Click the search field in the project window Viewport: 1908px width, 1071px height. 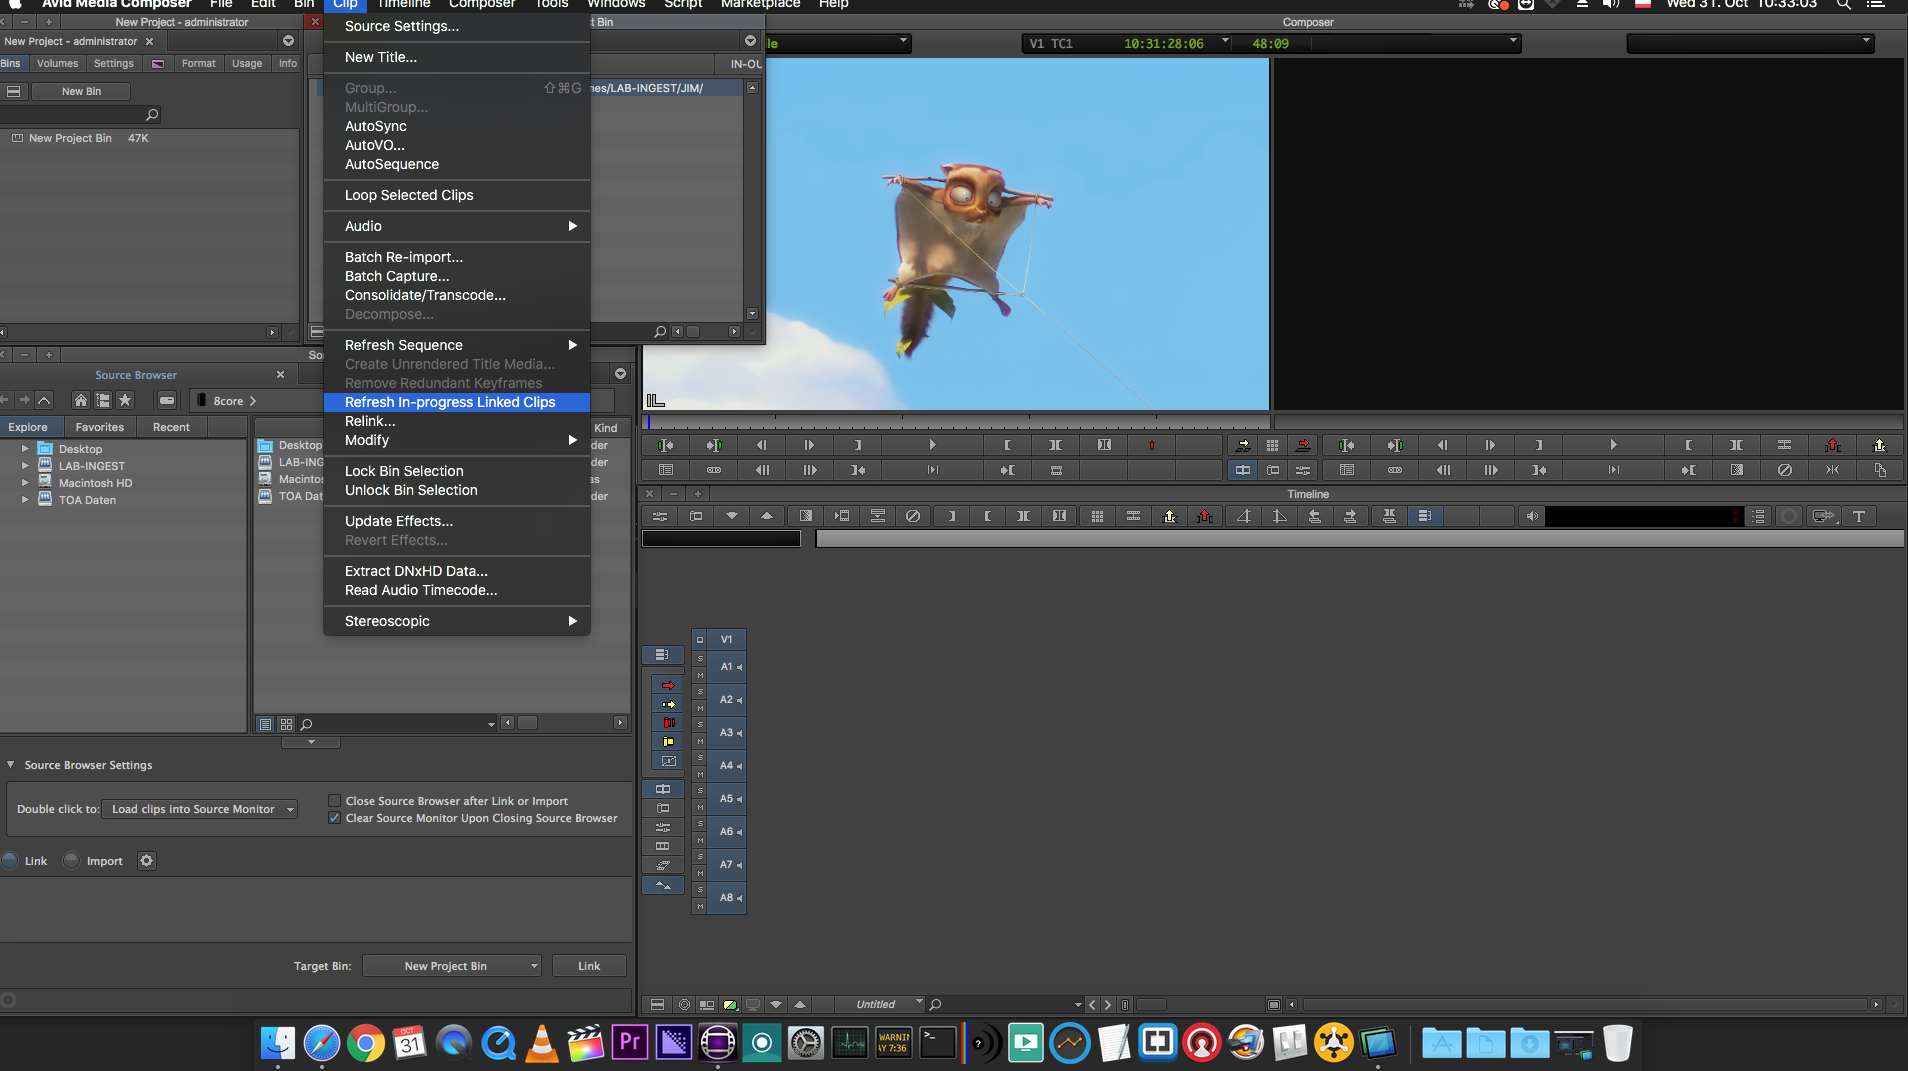pyautogui.click(x=81, y=115)
